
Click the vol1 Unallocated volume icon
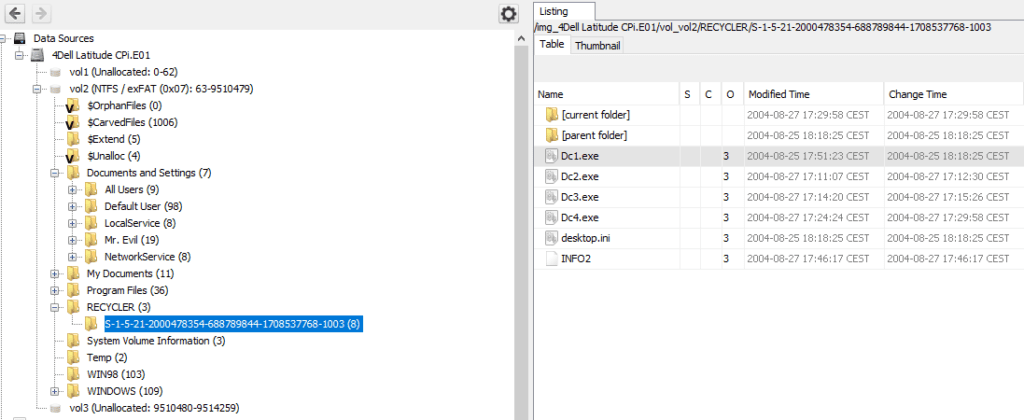(56, 73)
